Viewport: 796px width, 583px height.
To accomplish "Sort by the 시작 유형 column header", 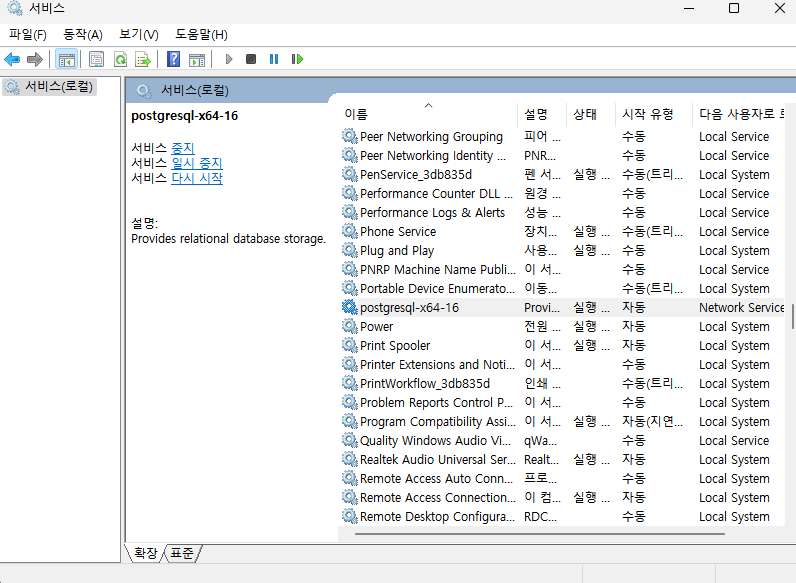I will pos(654,114).
